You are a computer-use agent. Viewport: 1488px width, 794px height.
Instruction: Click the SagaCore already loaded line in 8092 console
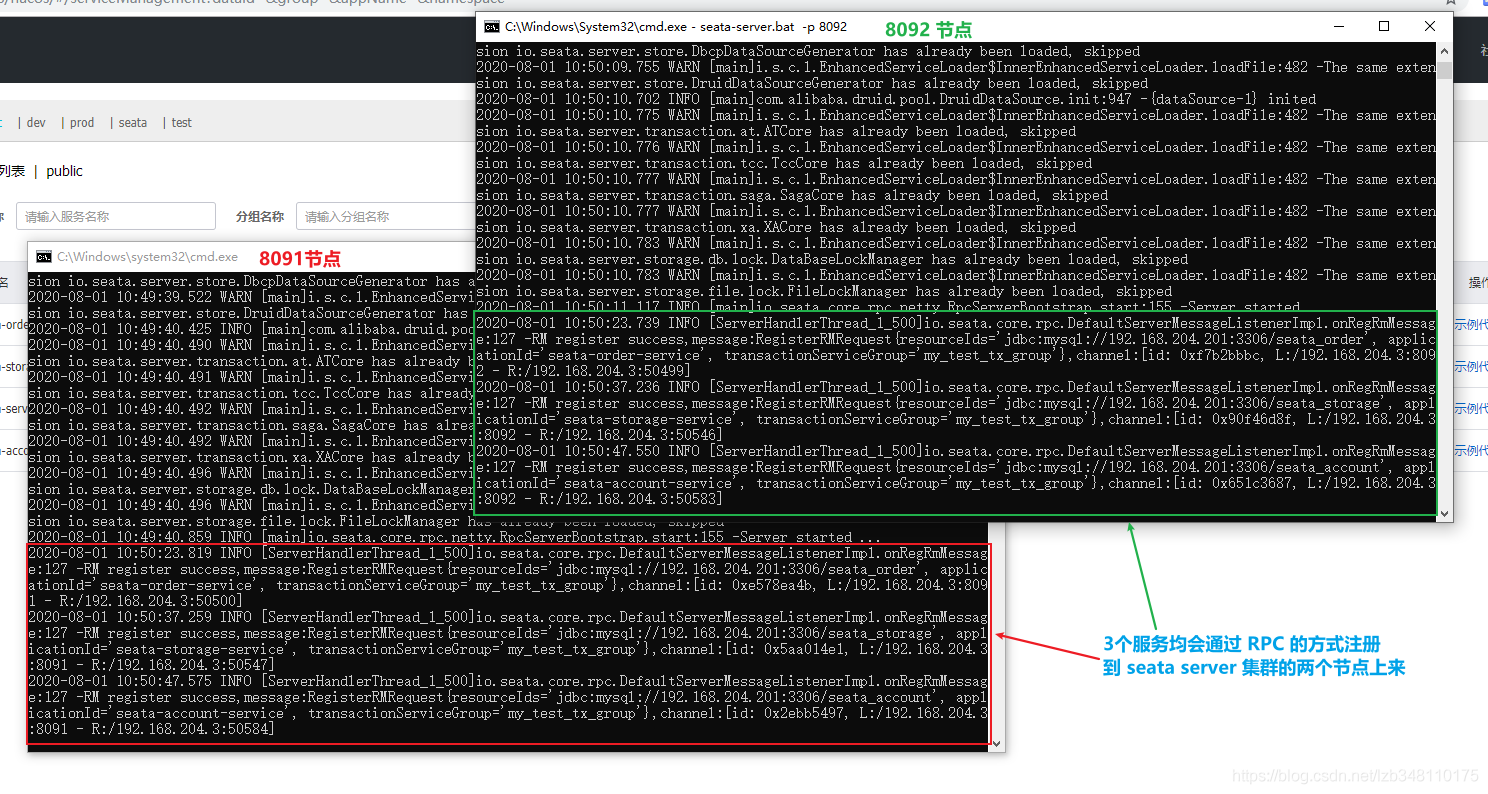[x=792, y=195]
